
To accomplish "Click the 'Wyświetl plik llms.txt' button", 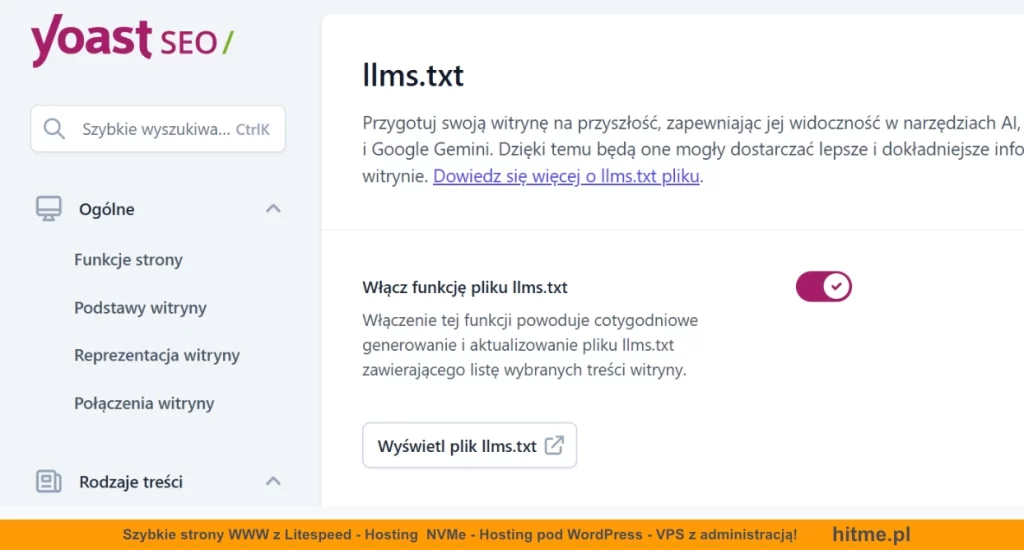I will [x=470, y=445].
